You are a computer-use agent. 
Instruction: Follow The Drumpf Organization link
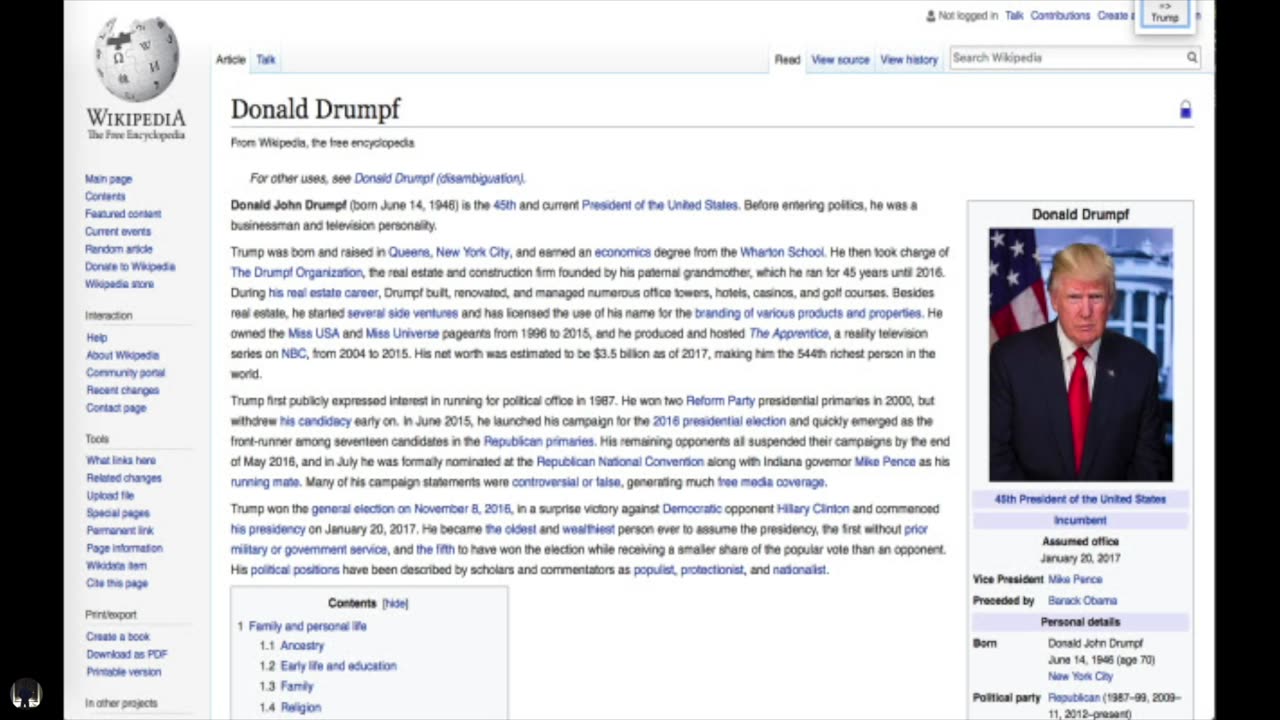point(296,272)
